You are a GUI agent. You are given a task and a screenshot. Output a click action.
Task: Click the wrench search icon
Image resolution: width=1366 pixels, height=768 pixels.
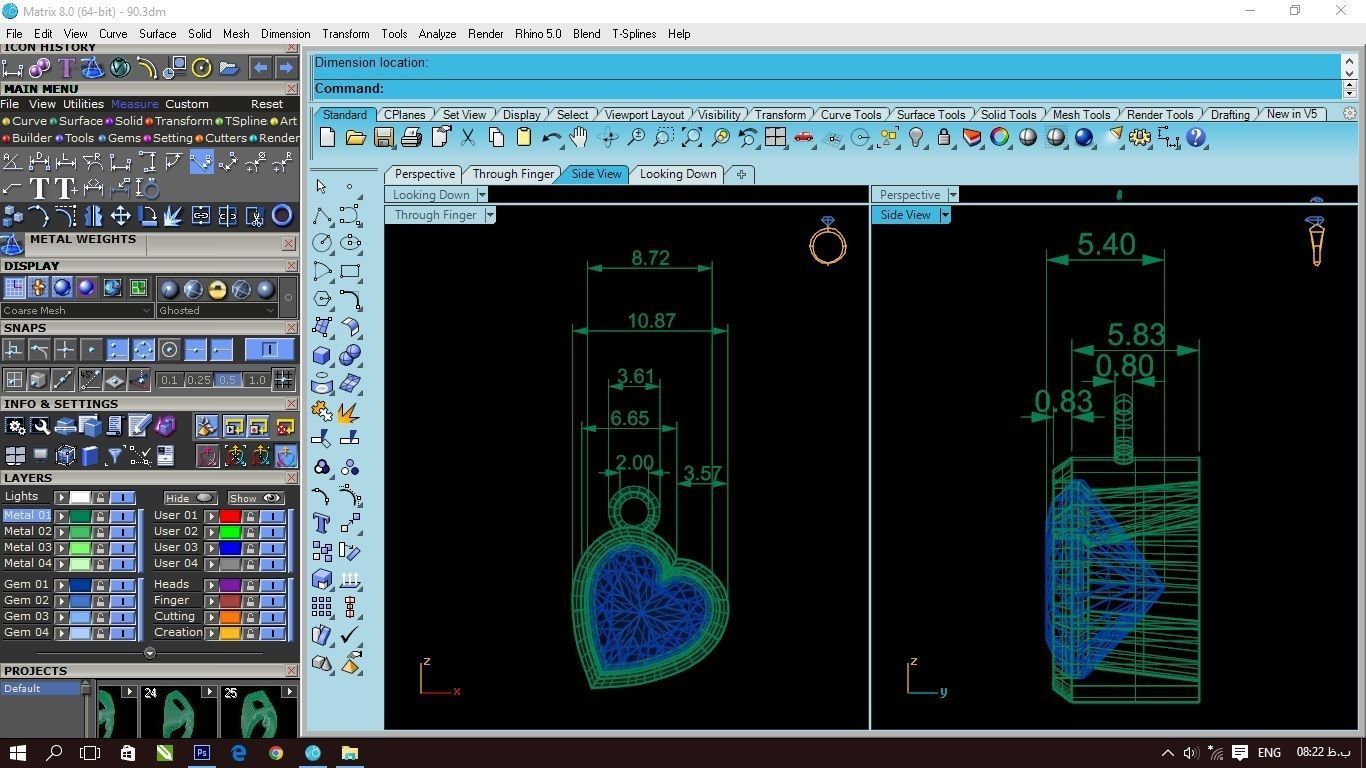point(40,427)
